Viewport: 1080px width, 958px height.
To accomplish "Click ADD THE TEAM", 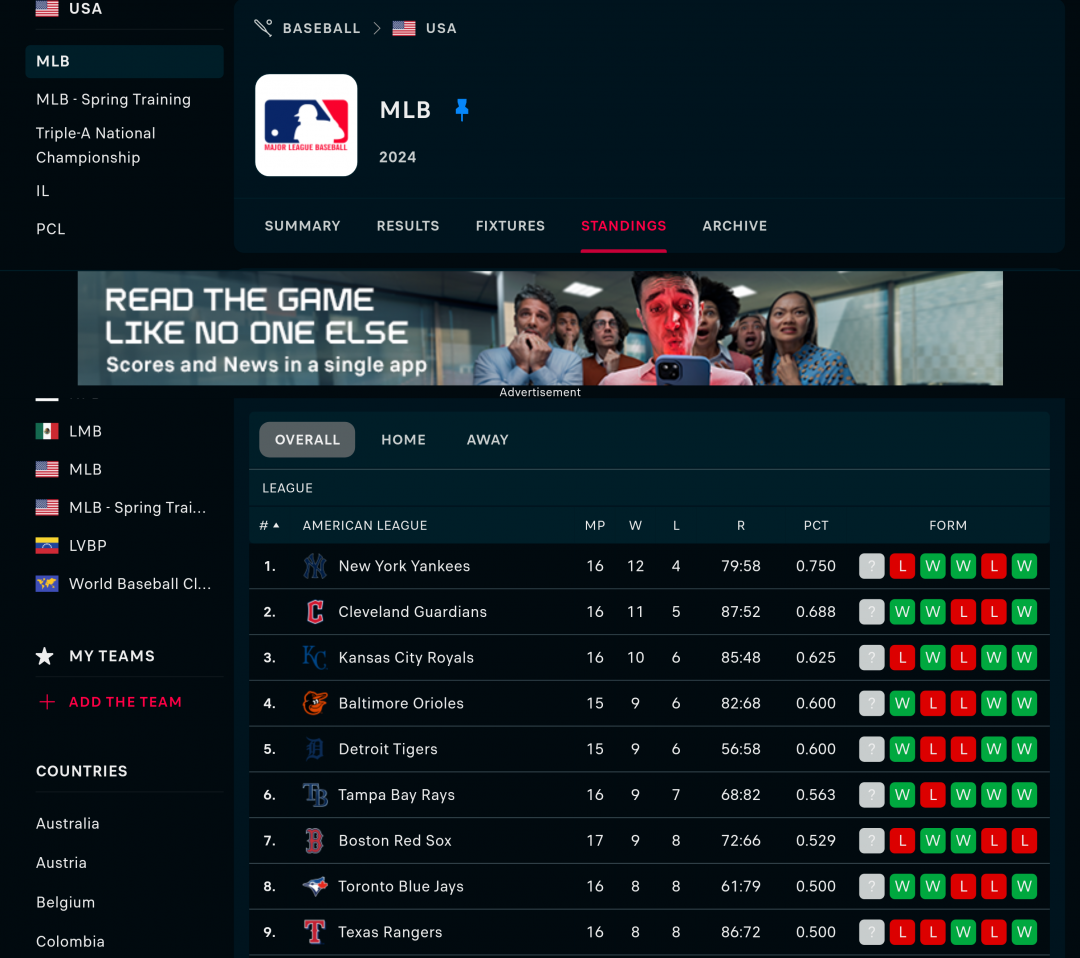I will tap(125, 702).
